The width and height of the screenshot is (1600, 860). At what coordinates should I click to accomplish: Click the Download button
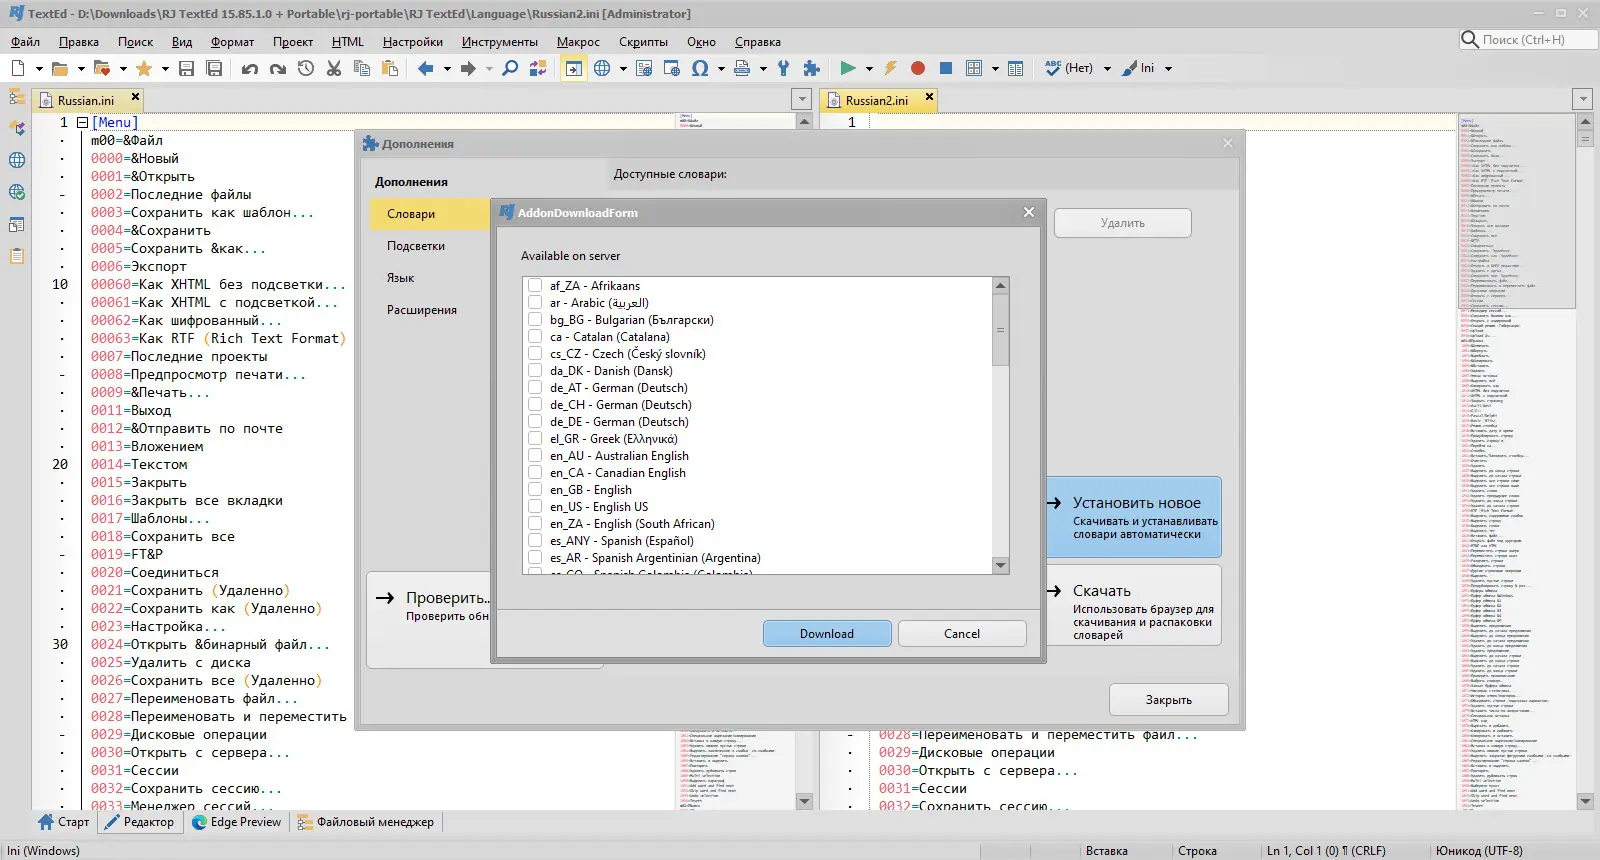pyautogui.click(x=827, y=634)
